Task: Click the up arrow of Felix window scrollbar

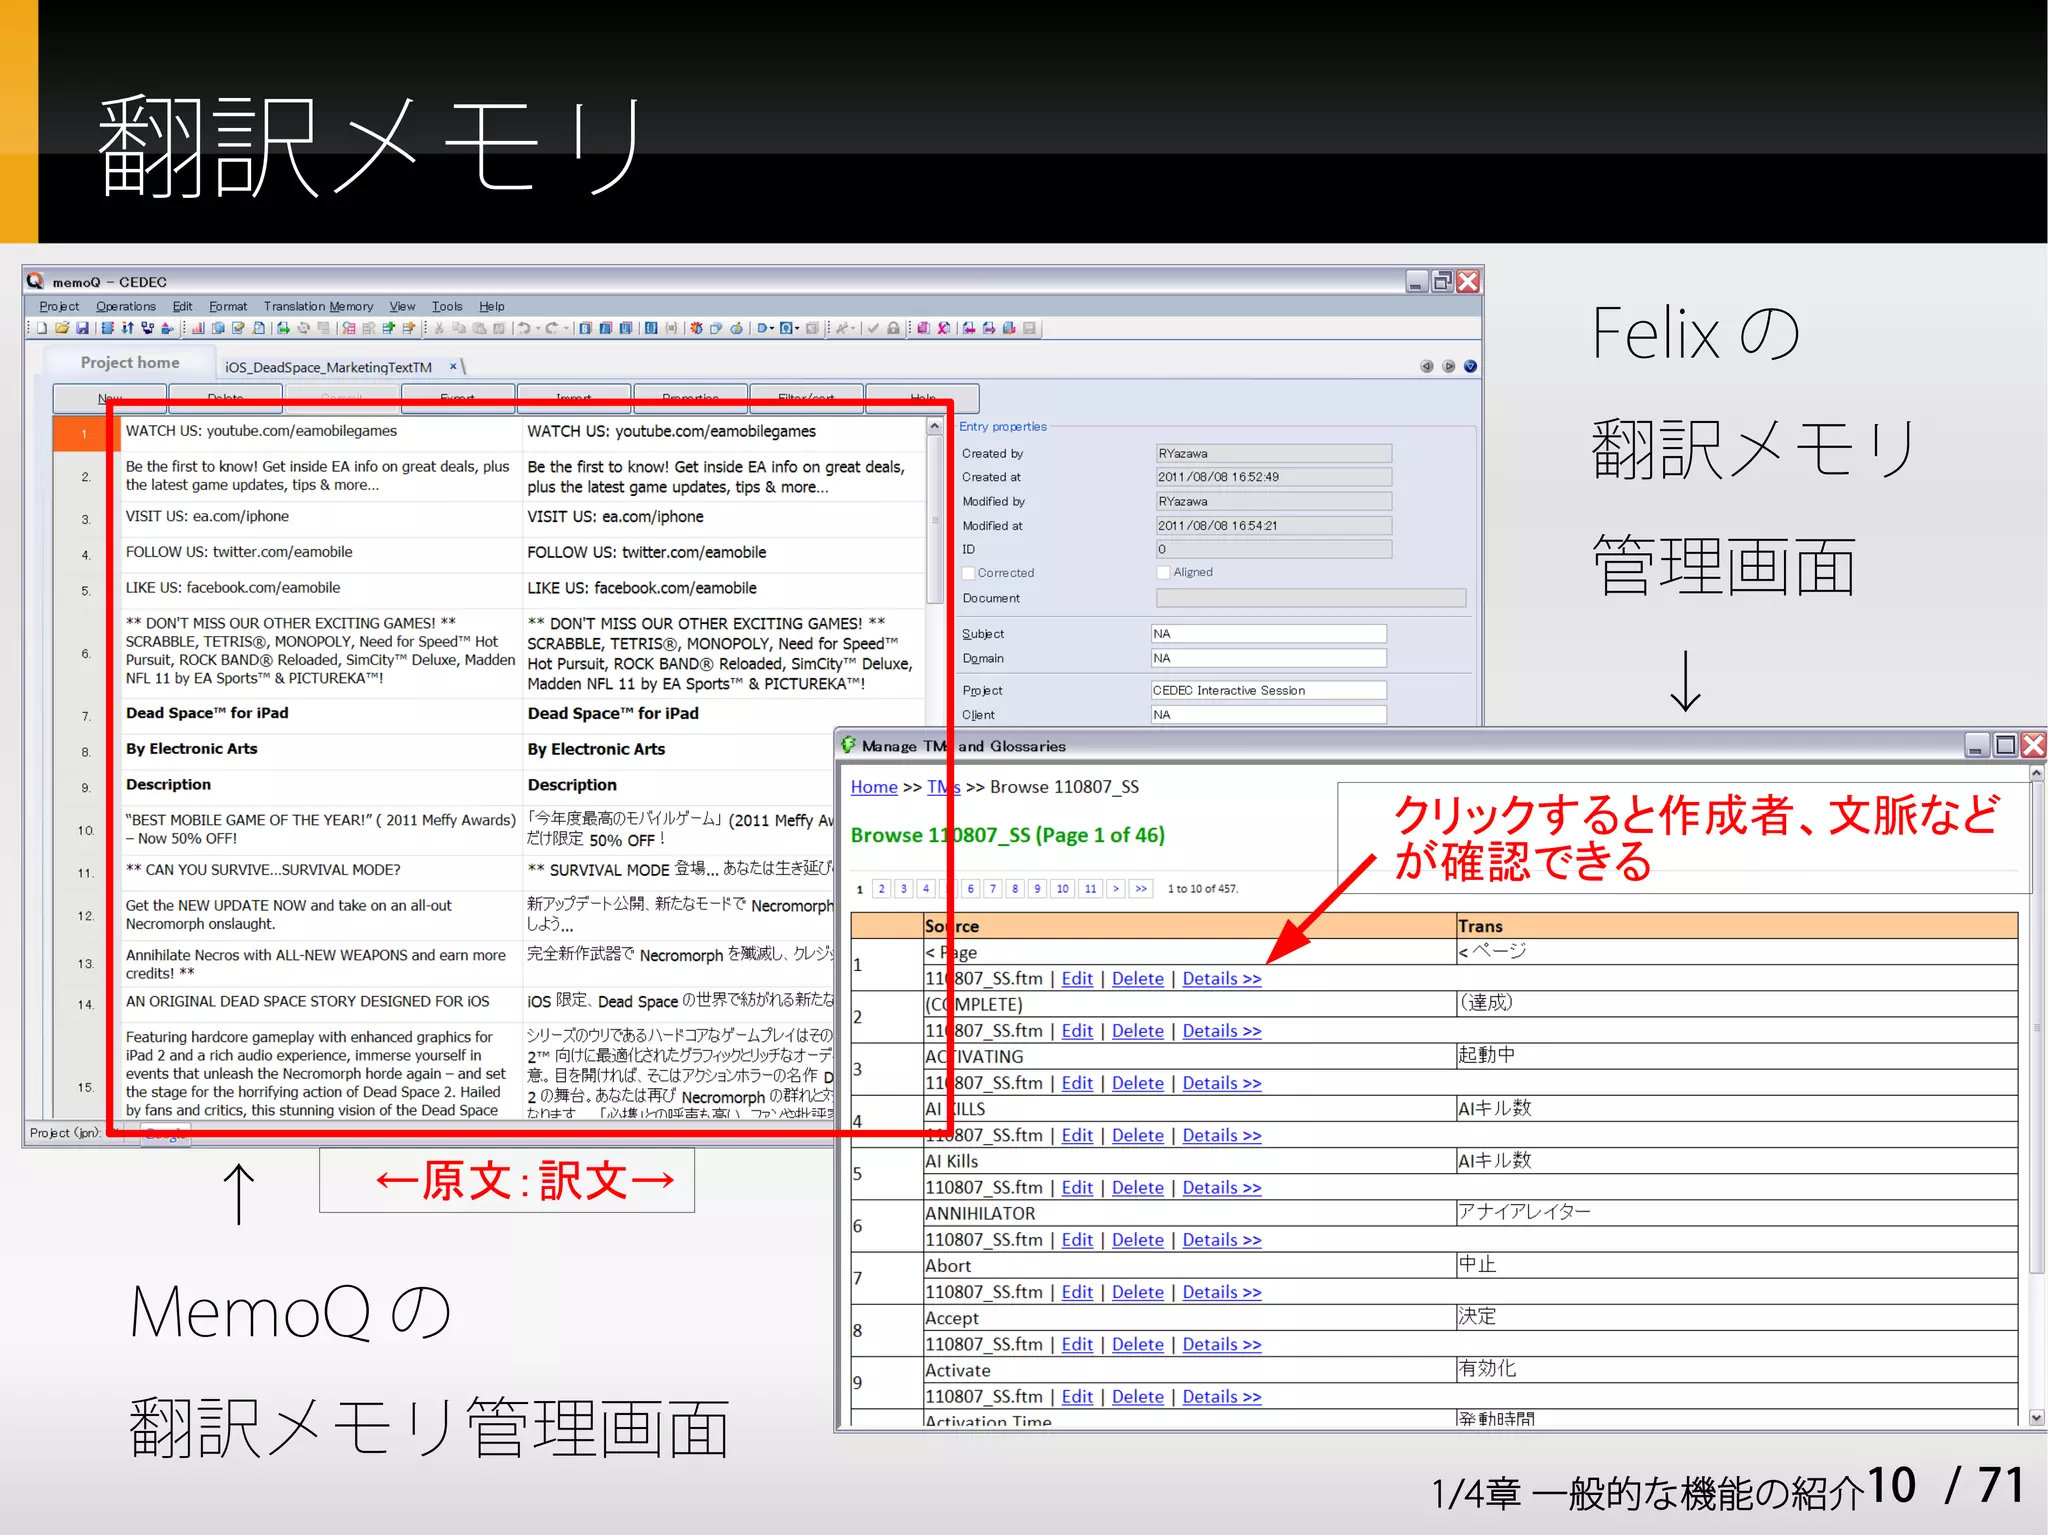Action: tap(2037, 773)
